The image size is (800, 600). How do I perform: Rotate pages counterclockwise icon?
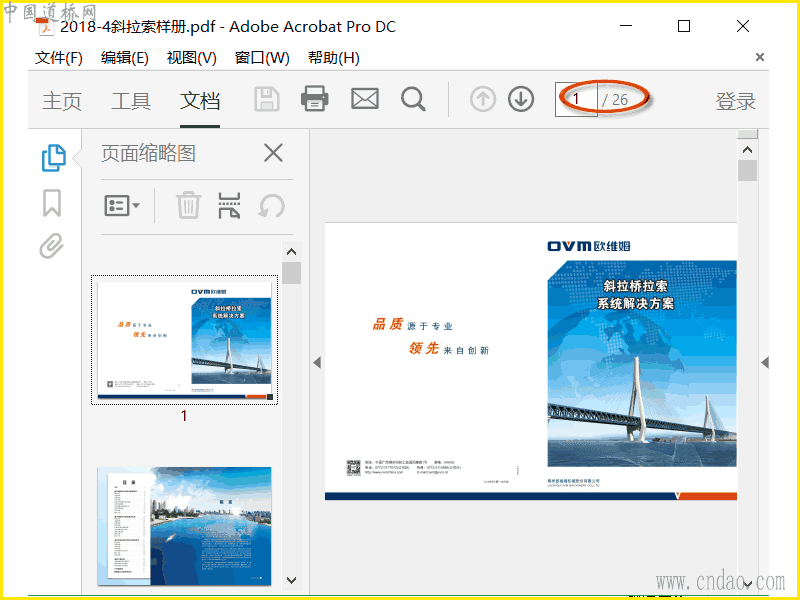[271, 206]
